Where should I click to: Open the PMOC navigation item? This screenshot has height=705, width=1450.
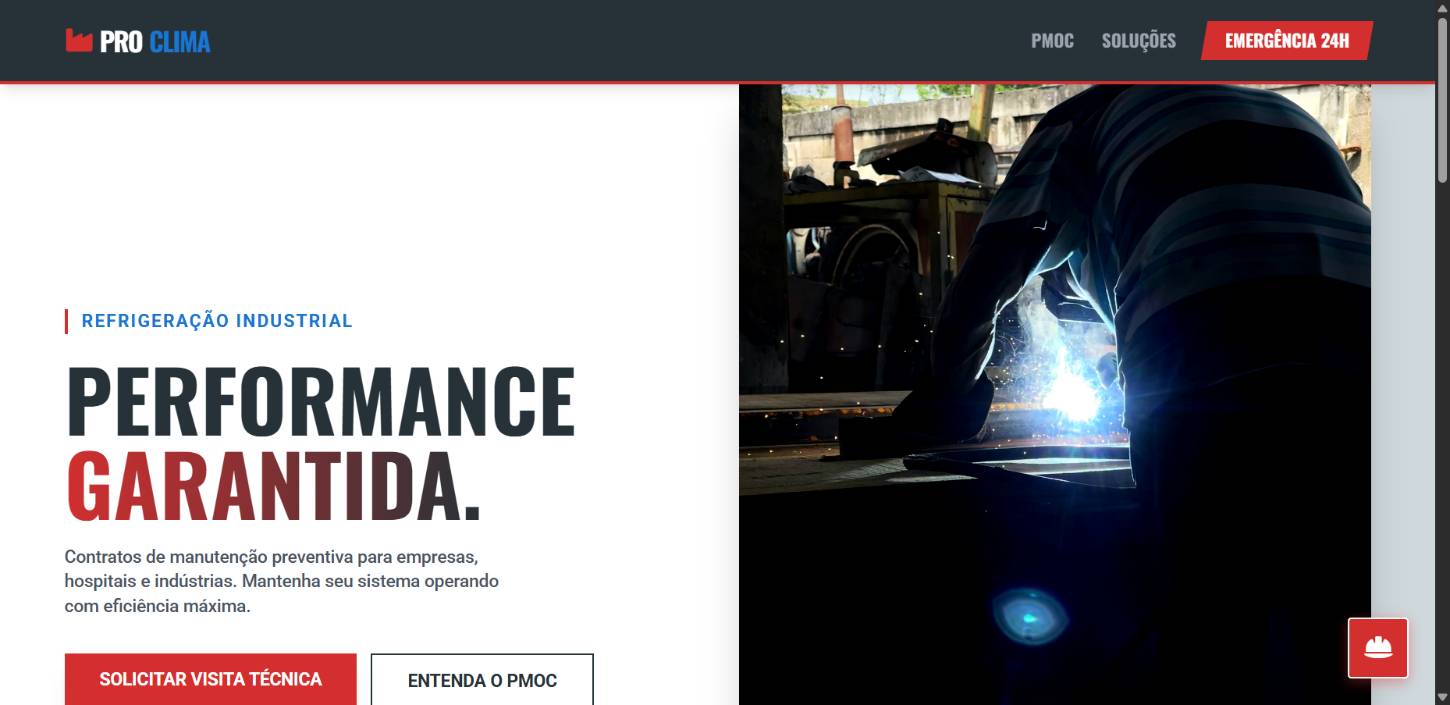click(x=1052, y=41)
